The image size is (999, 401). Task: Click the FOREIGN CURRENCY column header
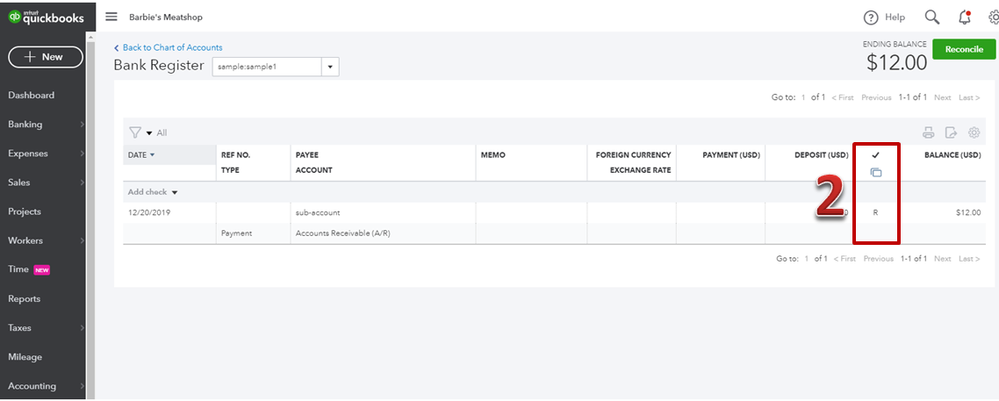(633, 155)
